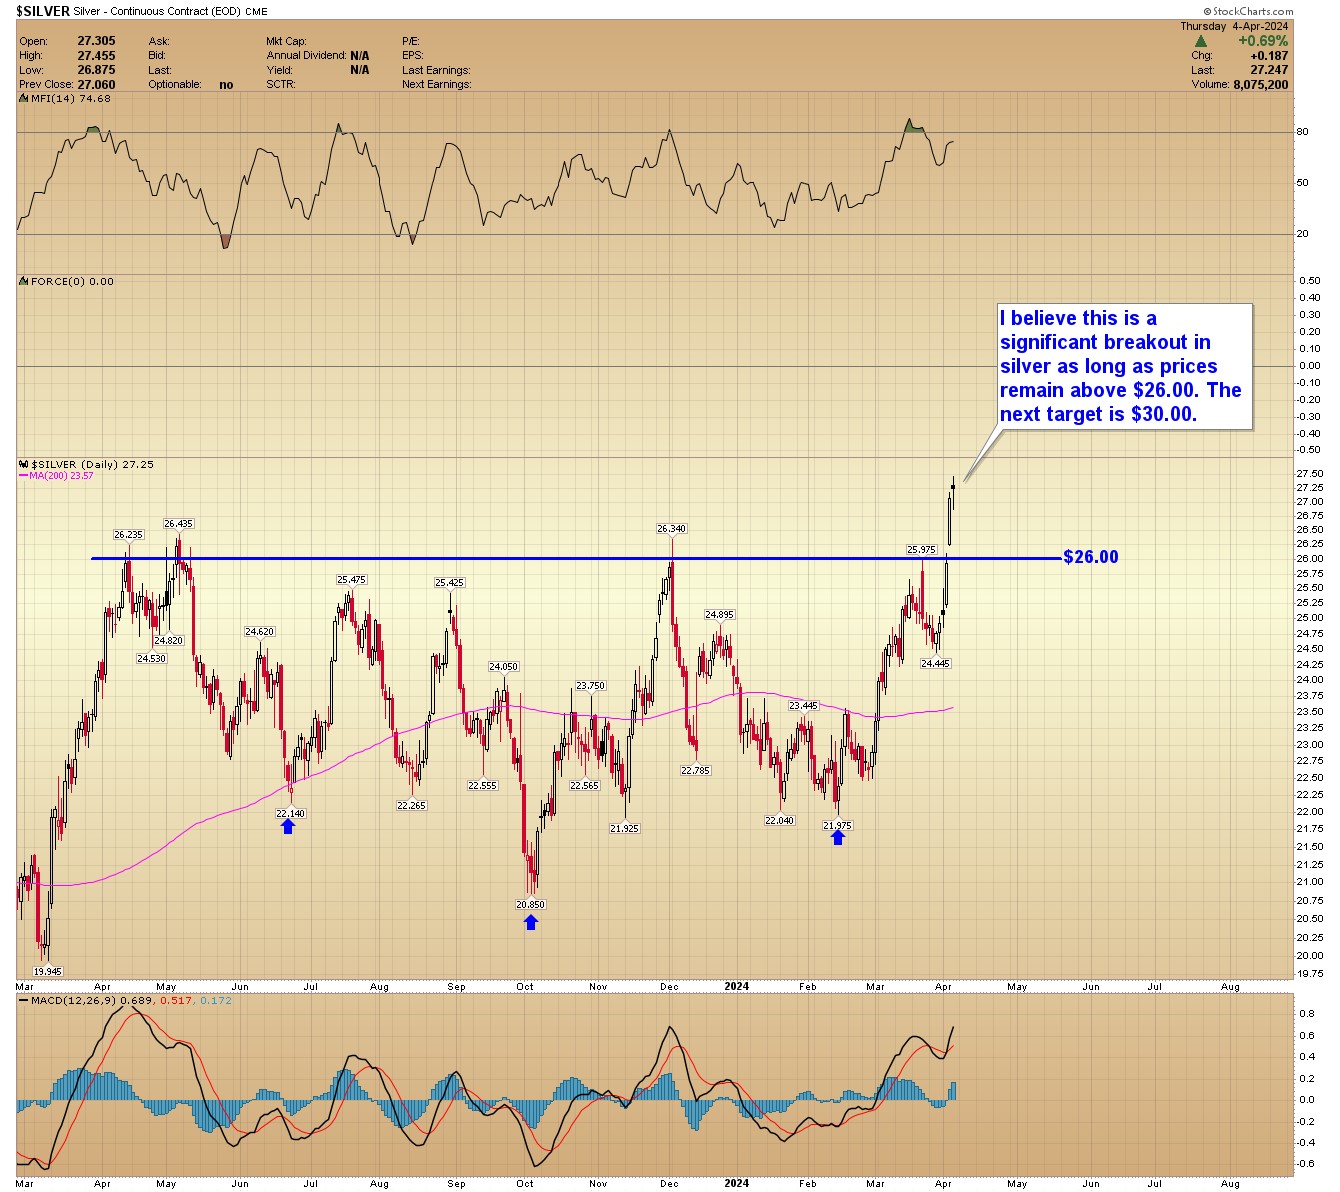Select the breakout annotation text box

coord(1125,366)
